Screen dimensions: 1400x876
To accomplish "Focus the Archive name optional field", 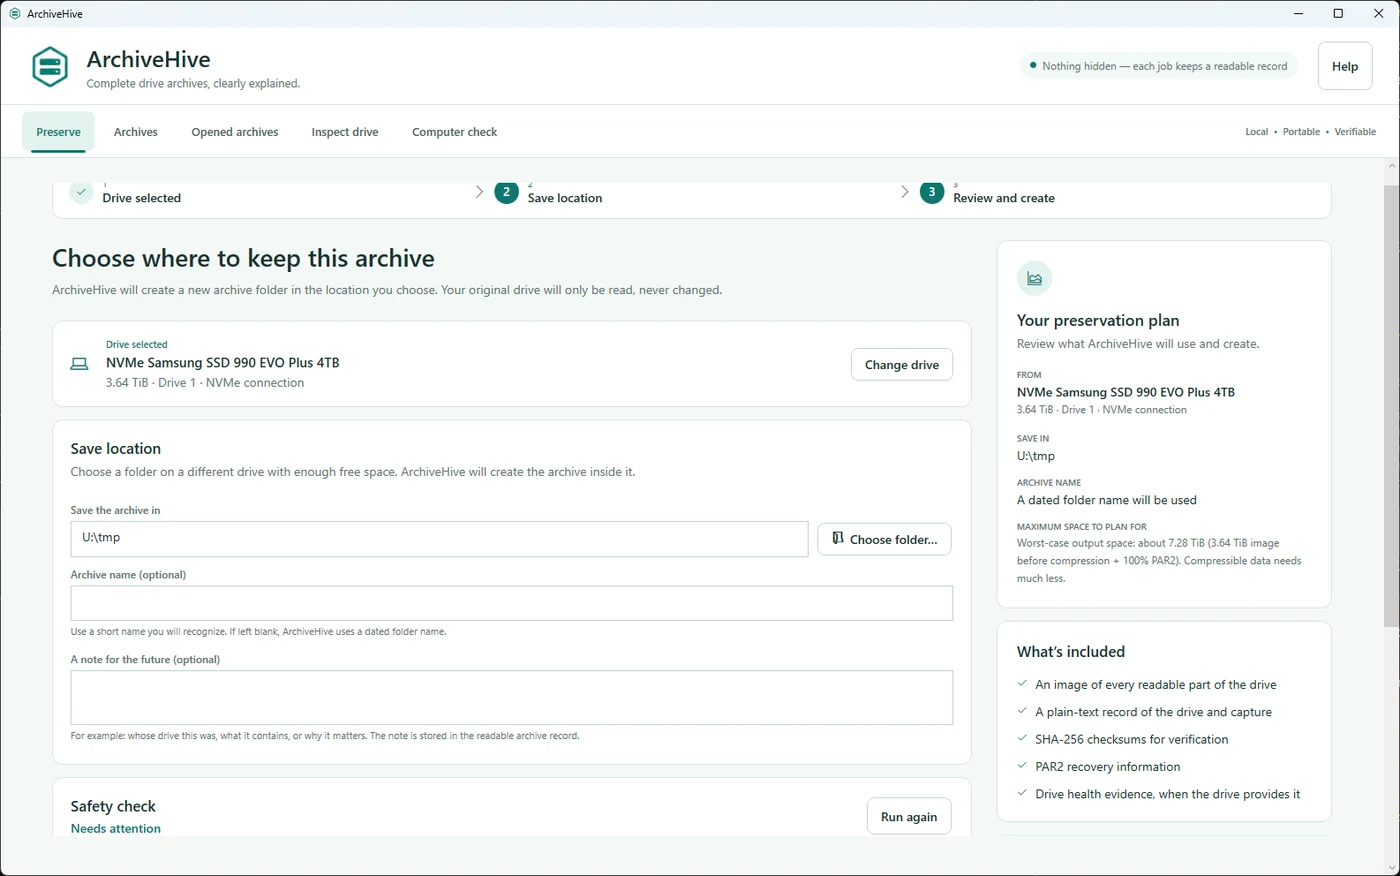I will [x=511, y=603].
